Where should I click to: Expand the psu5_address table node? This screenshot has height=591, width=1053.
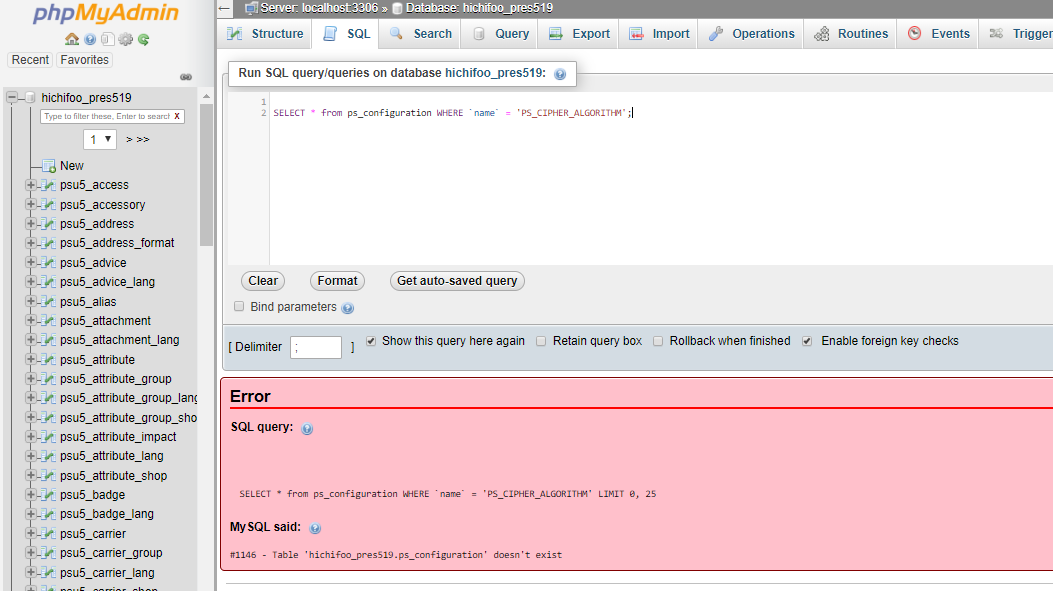(x=31, y=224)
